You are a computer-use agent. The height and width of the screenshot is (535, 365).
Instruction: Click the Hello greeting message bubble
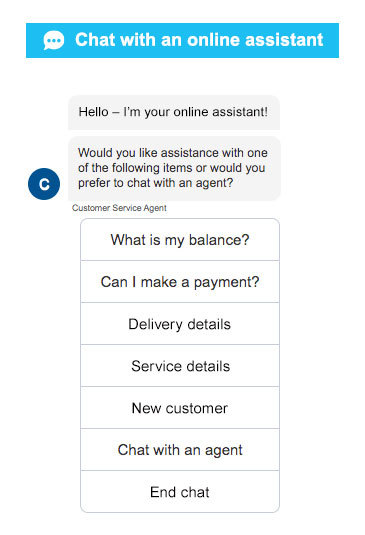[x=174, y=112]
